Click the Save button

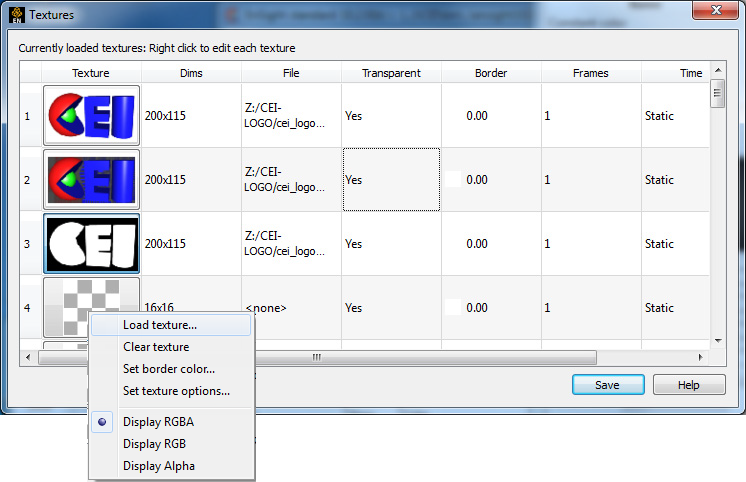pos(608,384)
